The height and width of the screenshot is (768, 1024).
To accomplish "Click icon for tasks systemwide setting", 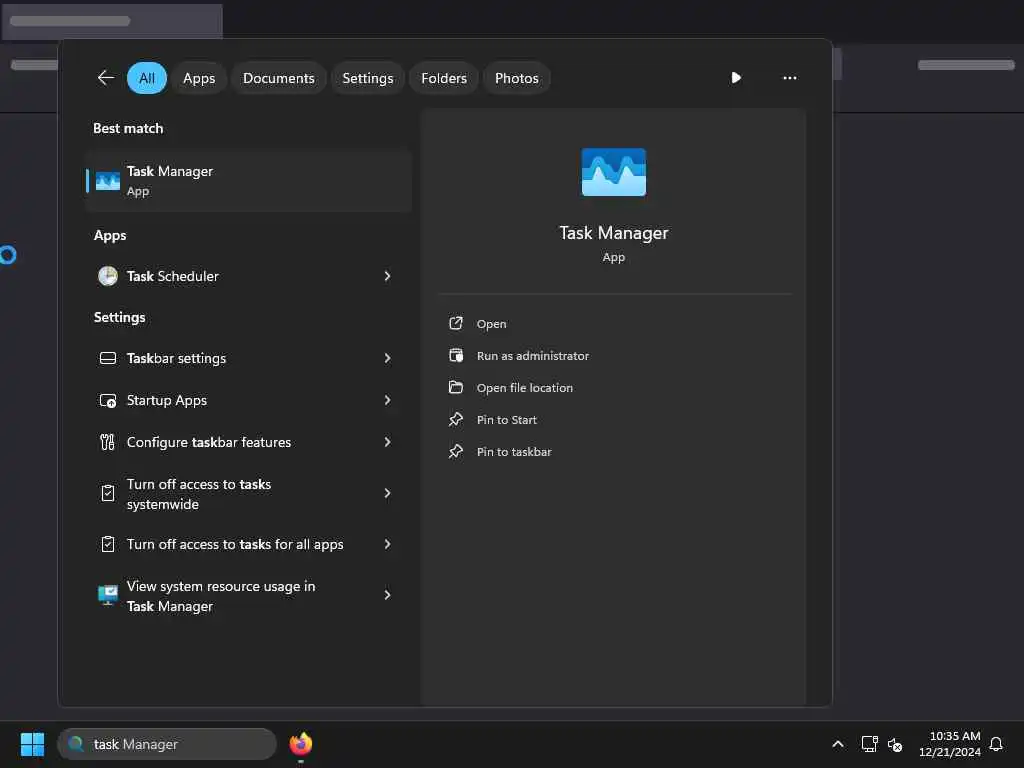I will [108, 493].
